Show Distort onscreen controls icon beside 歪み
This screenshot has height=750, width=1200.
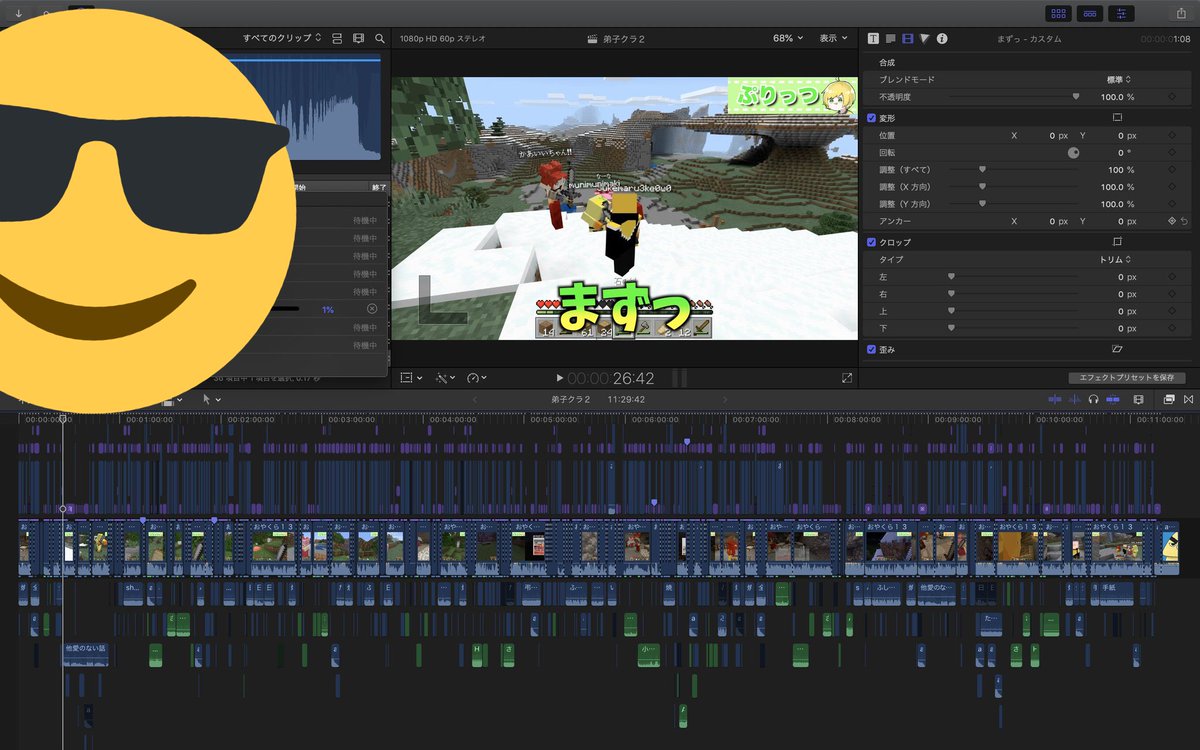(1117, 349)
